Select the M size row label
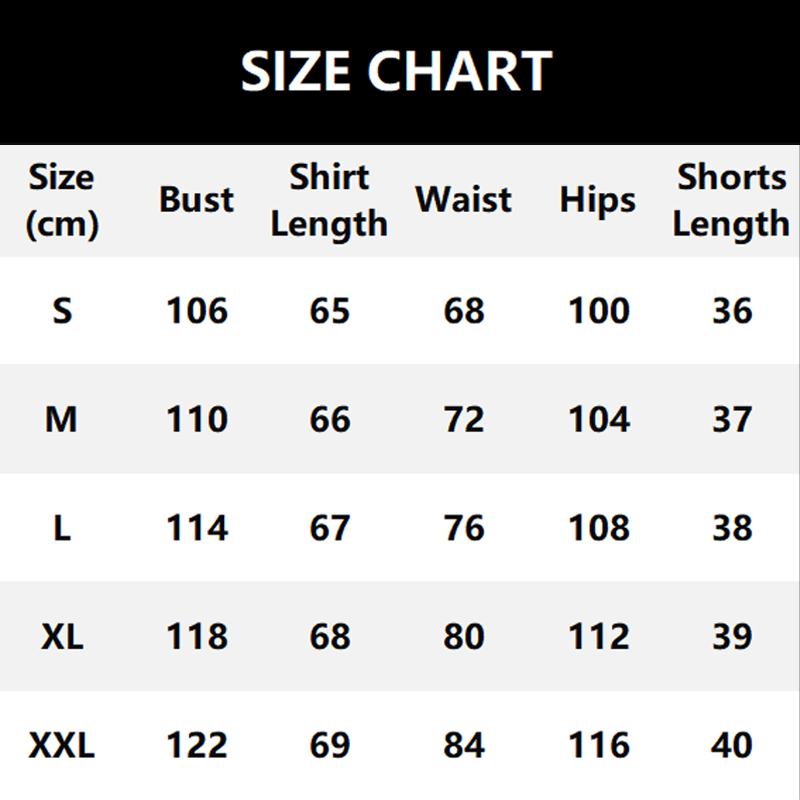The image size is (800, 800). [61, 420]
